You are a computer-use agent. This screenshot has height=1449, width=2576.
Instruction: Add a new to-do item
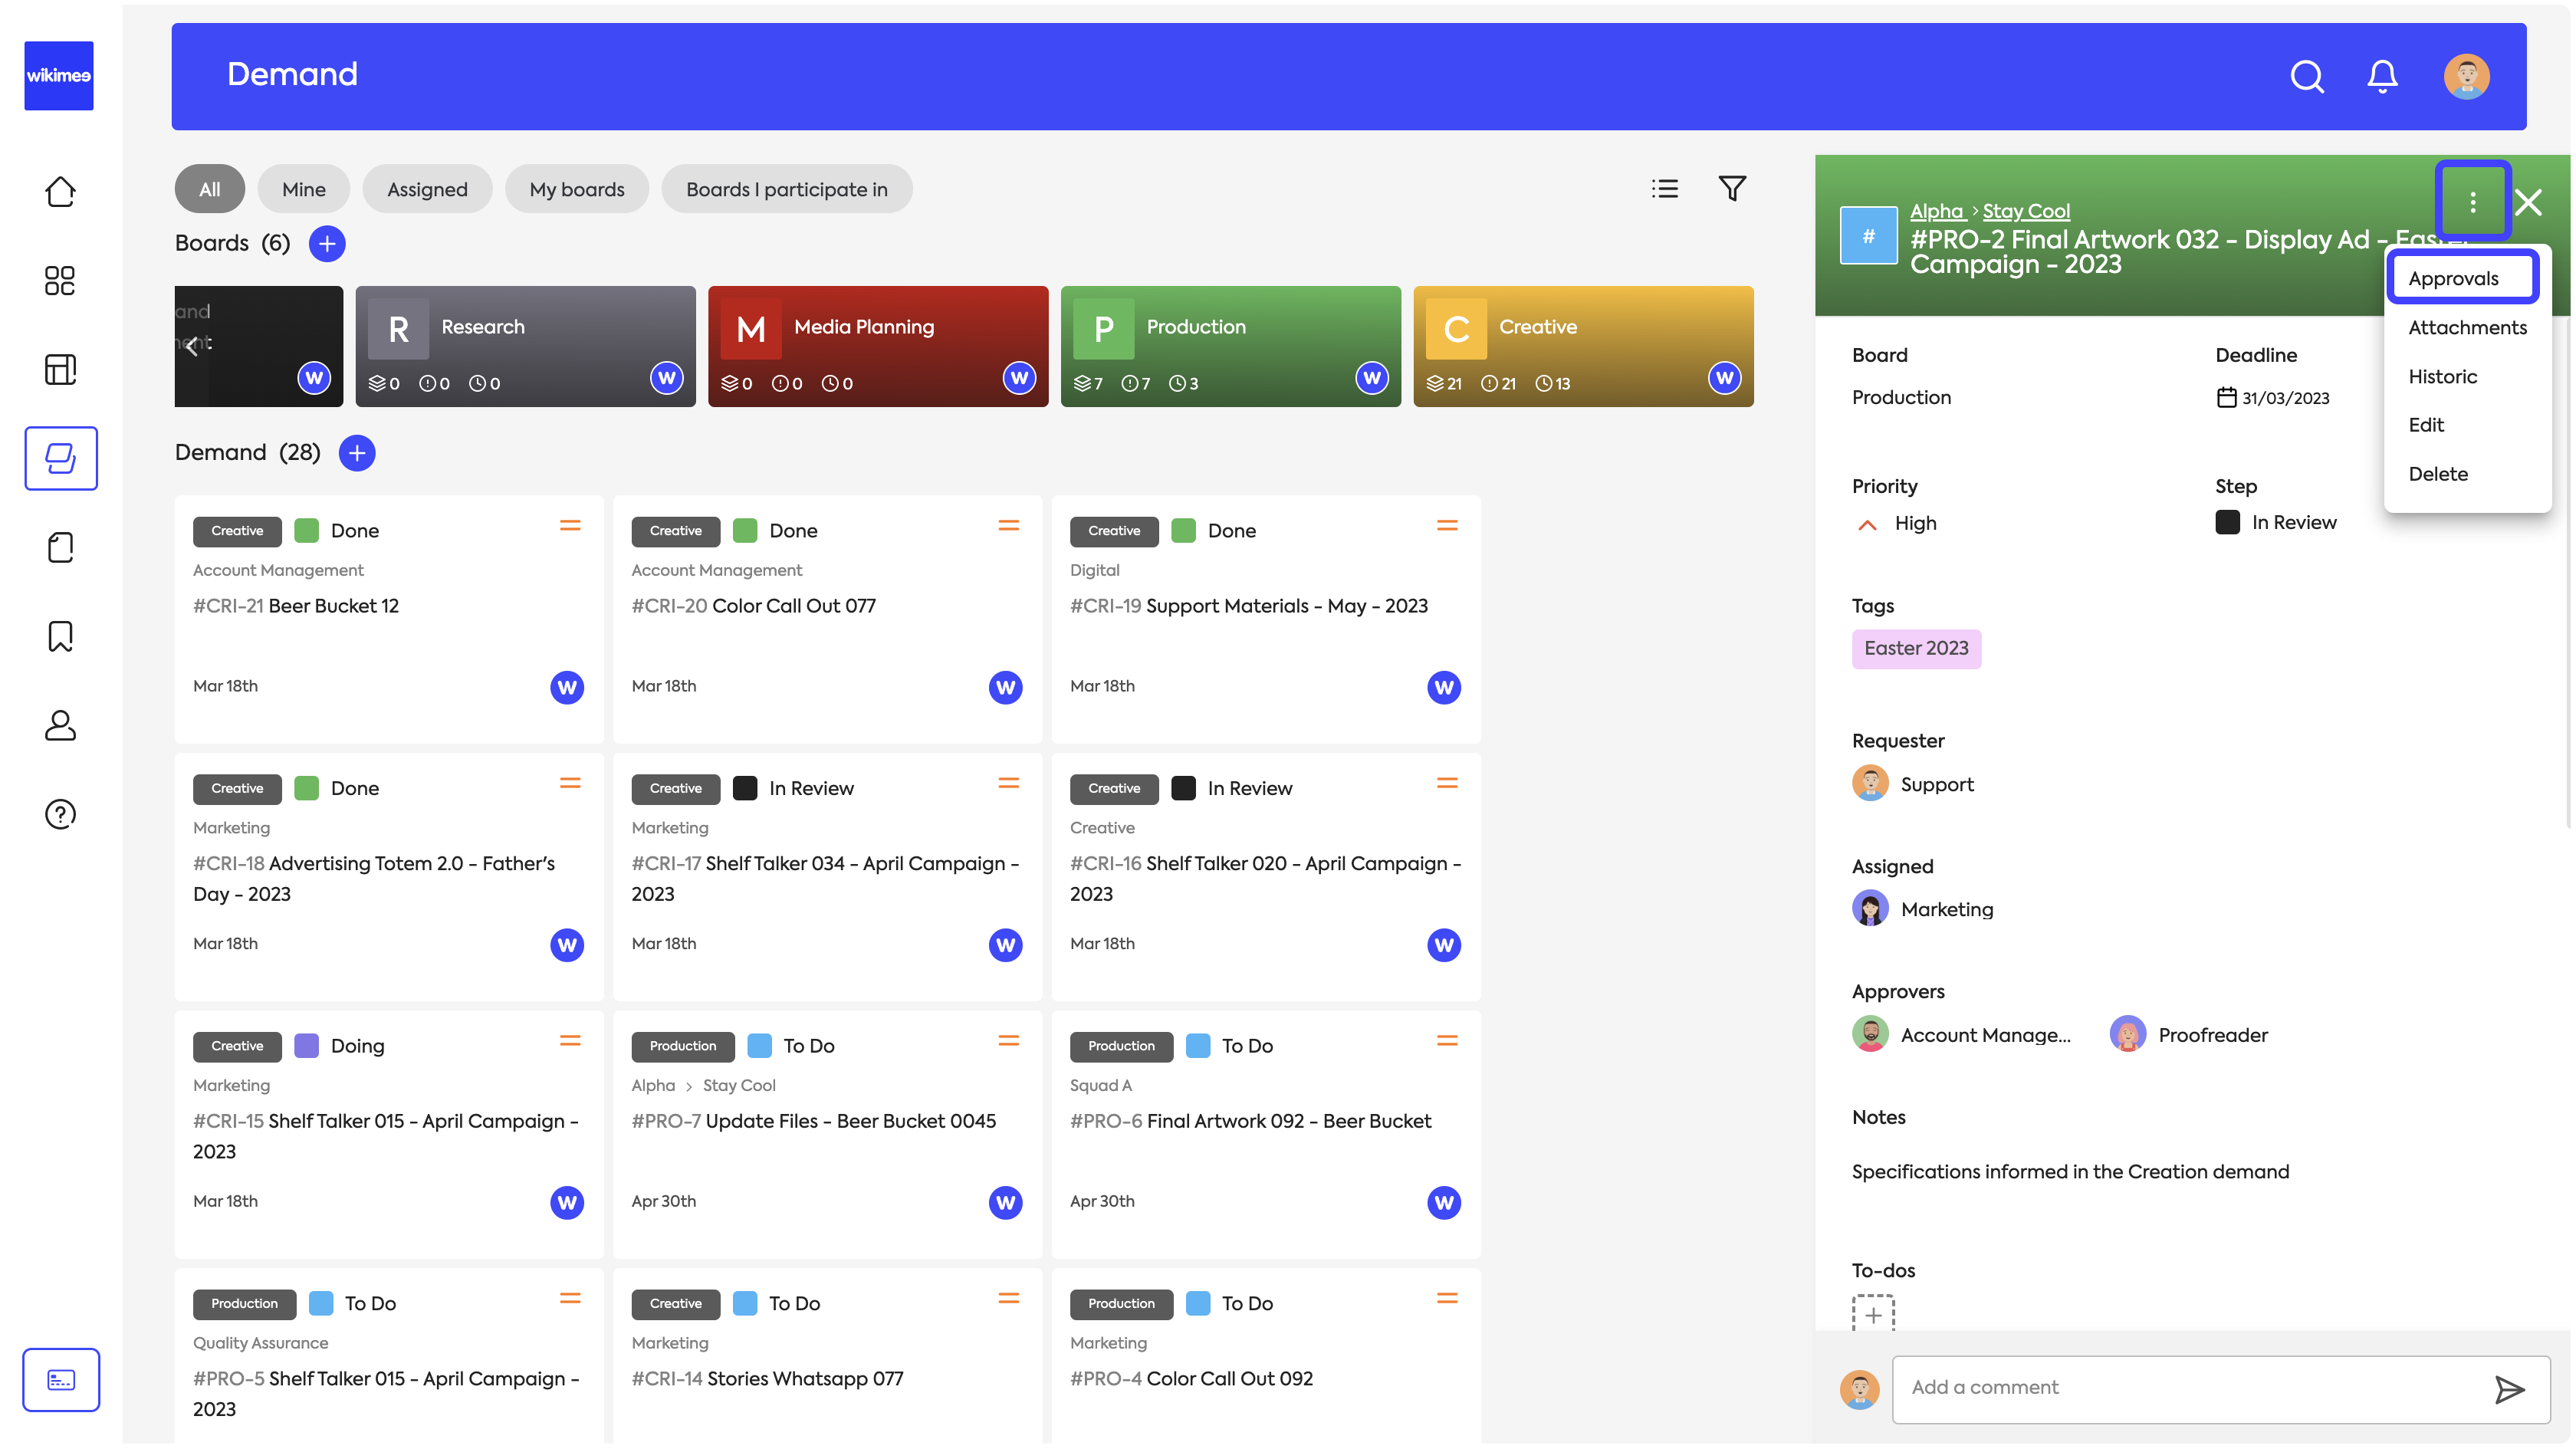[1873, 1314]
